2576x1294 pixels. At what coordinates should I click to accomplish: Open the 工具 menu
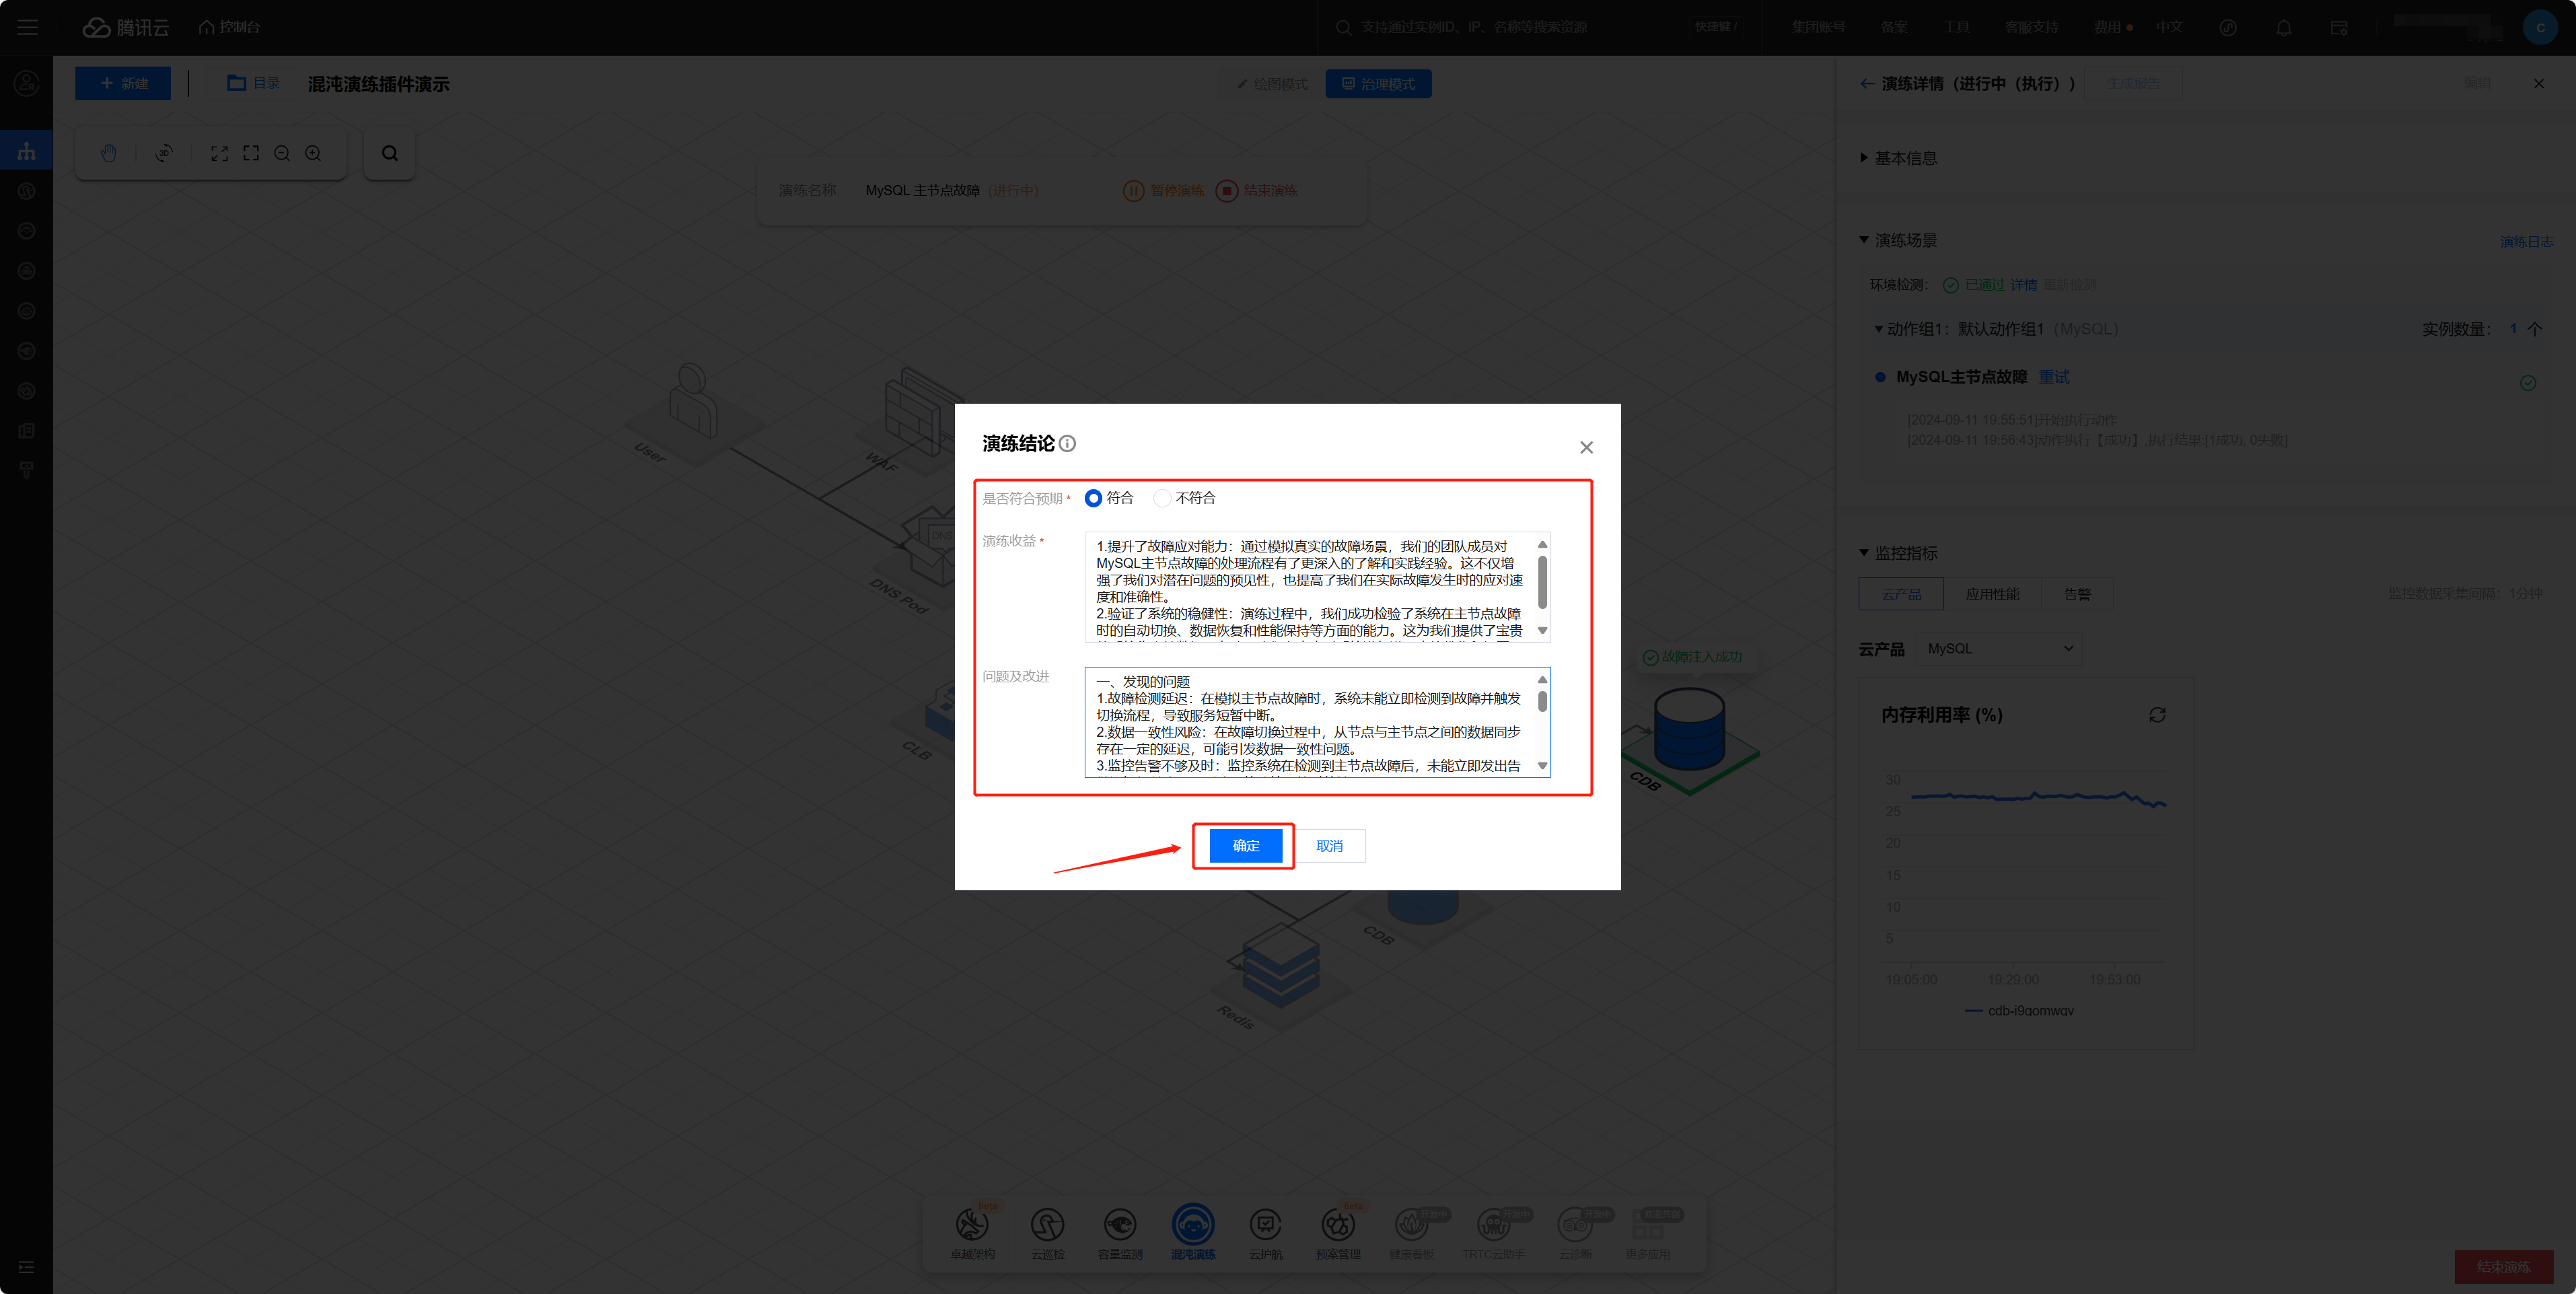tap(1957, 27)
